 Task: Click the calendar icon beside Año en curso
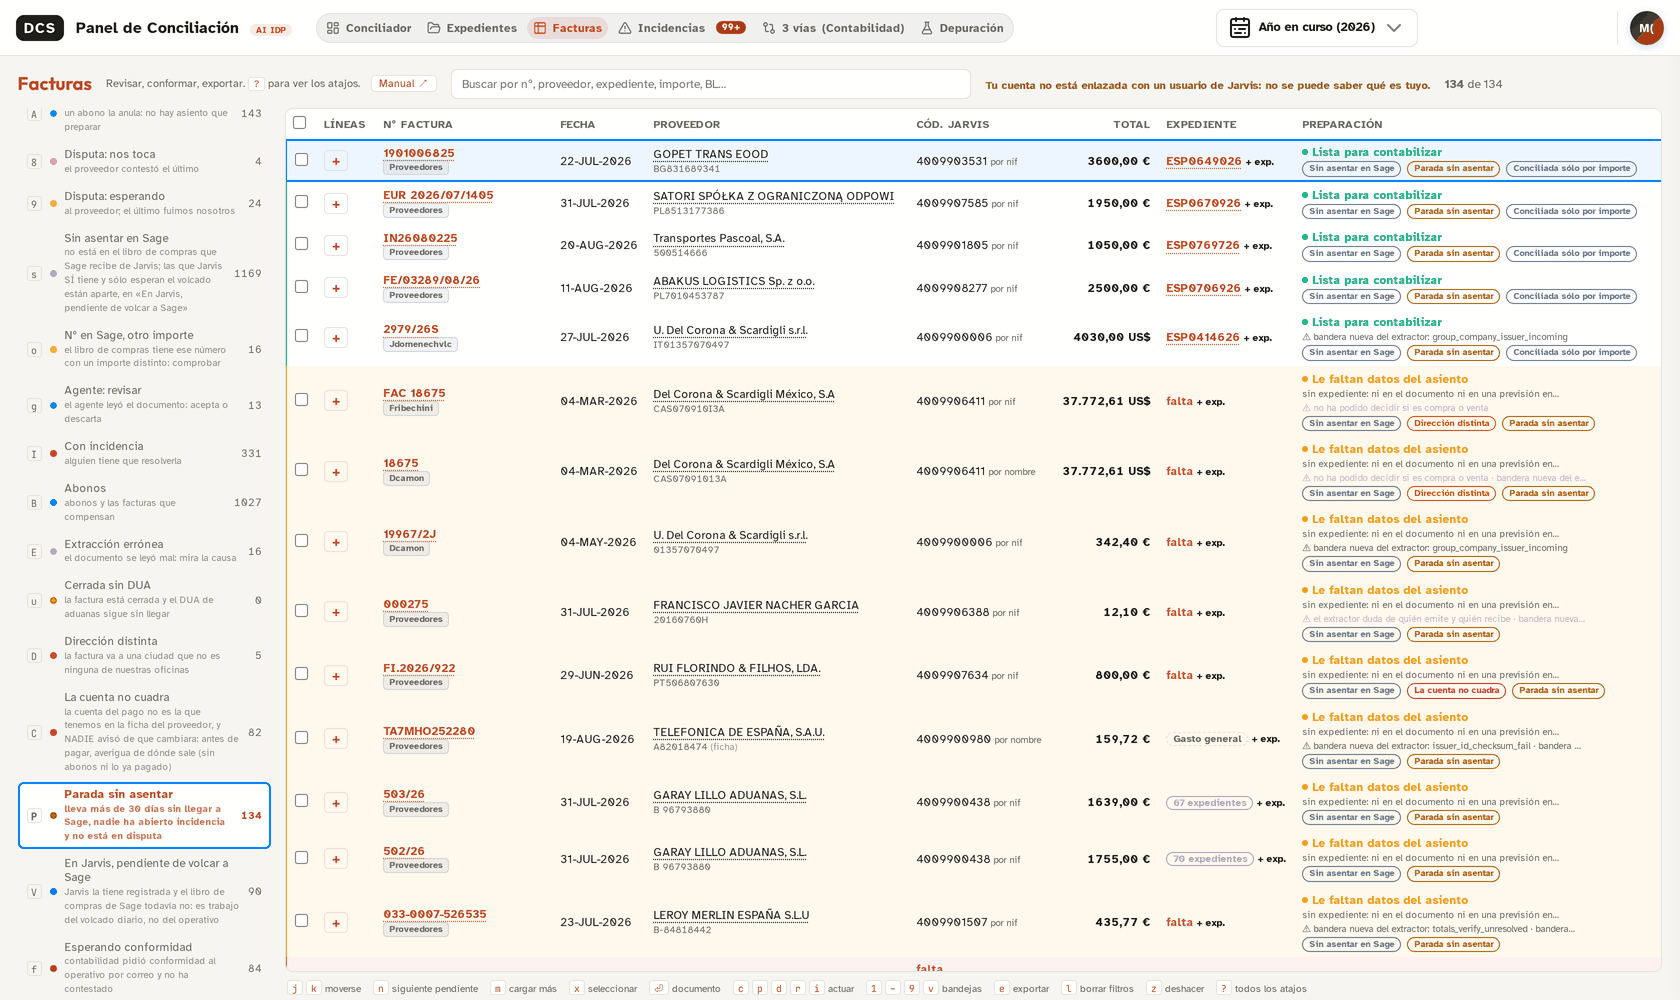click(x=1240, y=27)
